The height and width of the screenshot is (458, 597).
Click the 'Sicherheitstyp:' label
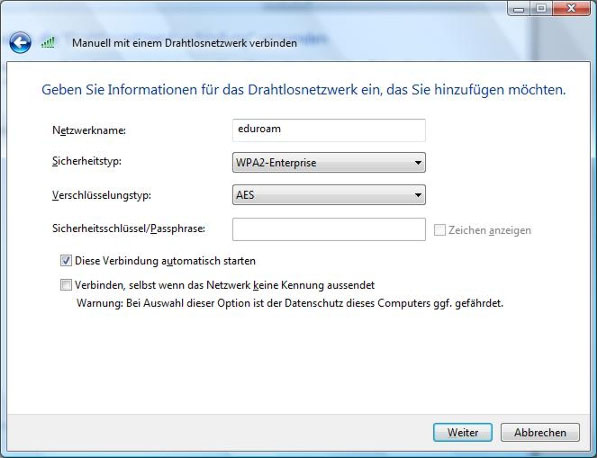tap(87, 161)
